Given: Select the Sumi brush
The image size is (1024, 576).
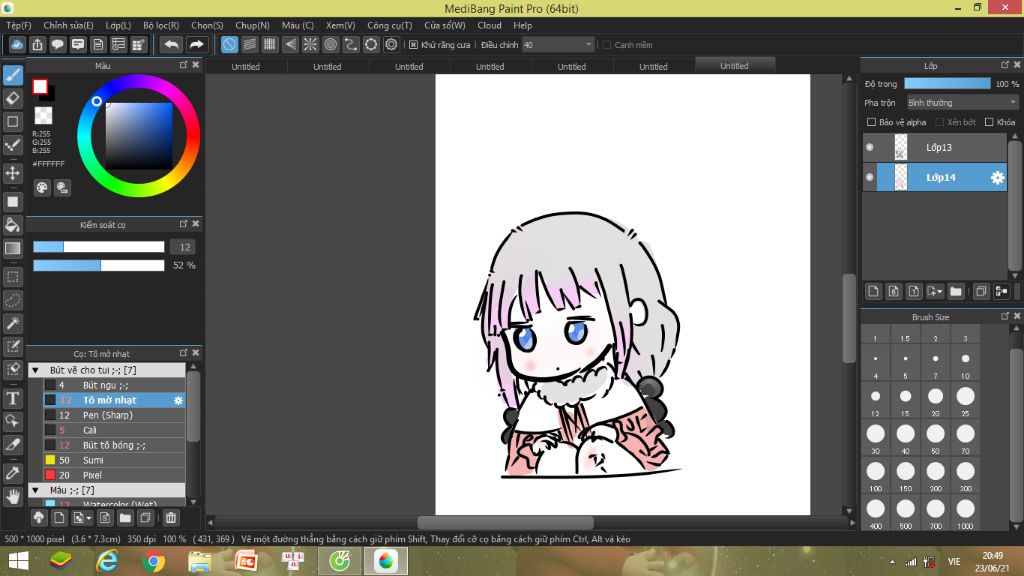Looking at the screenshot, I should coord(115,460).
